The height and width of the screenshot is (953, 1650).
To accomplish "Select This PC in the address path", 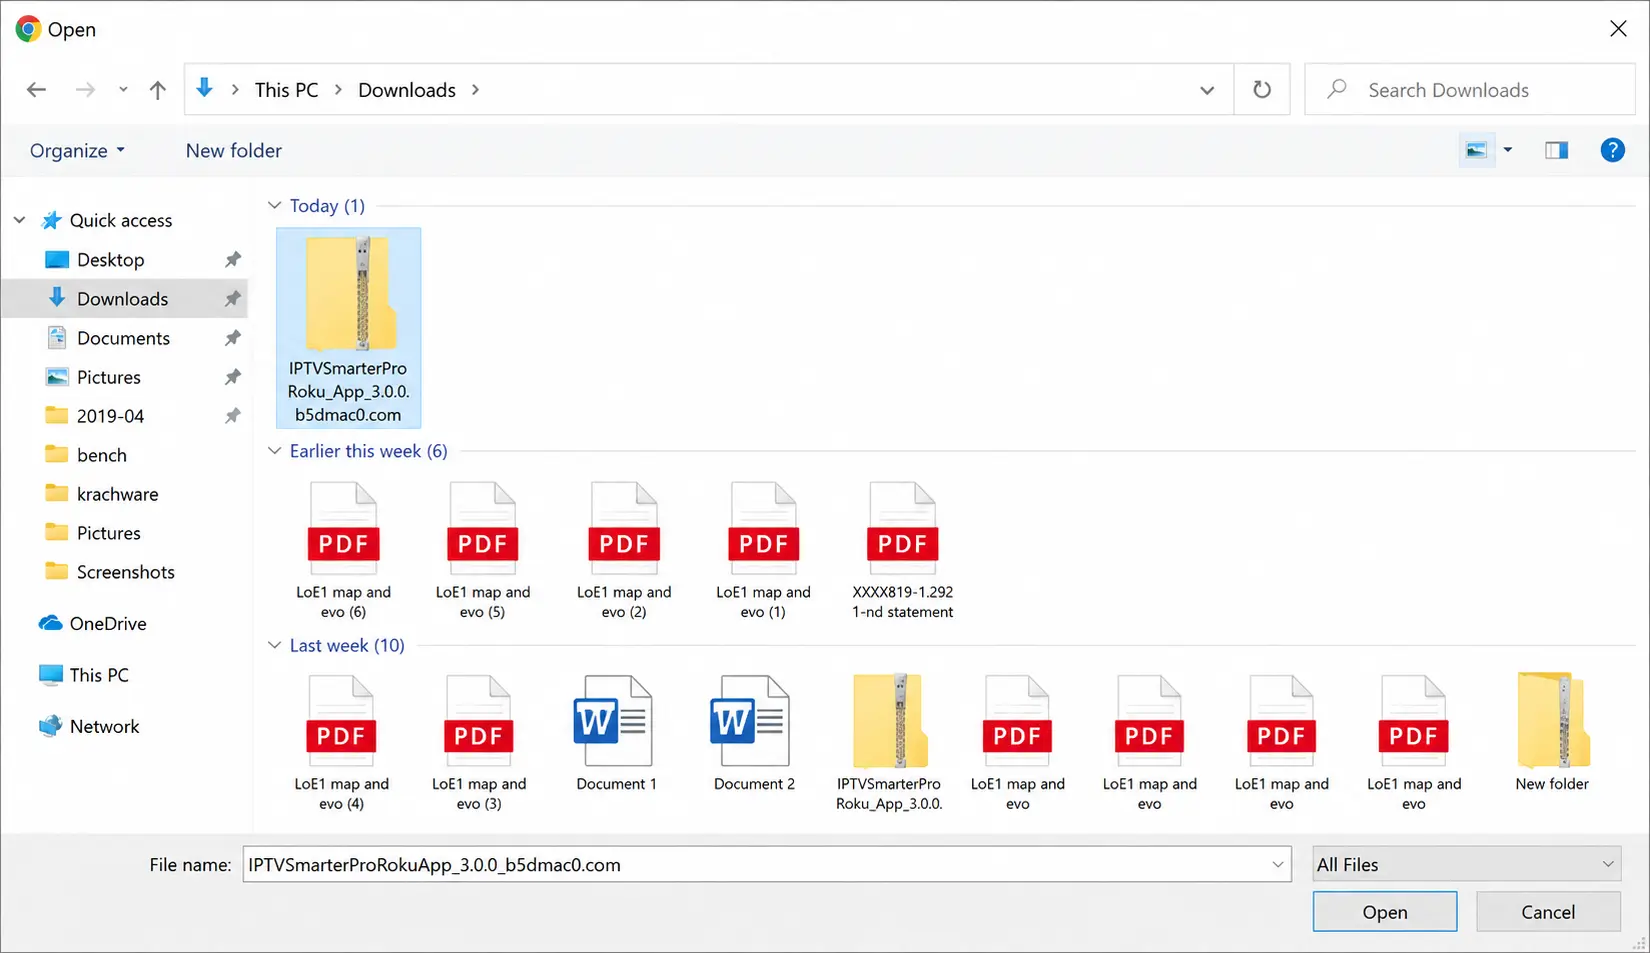I will click(286, 90).
